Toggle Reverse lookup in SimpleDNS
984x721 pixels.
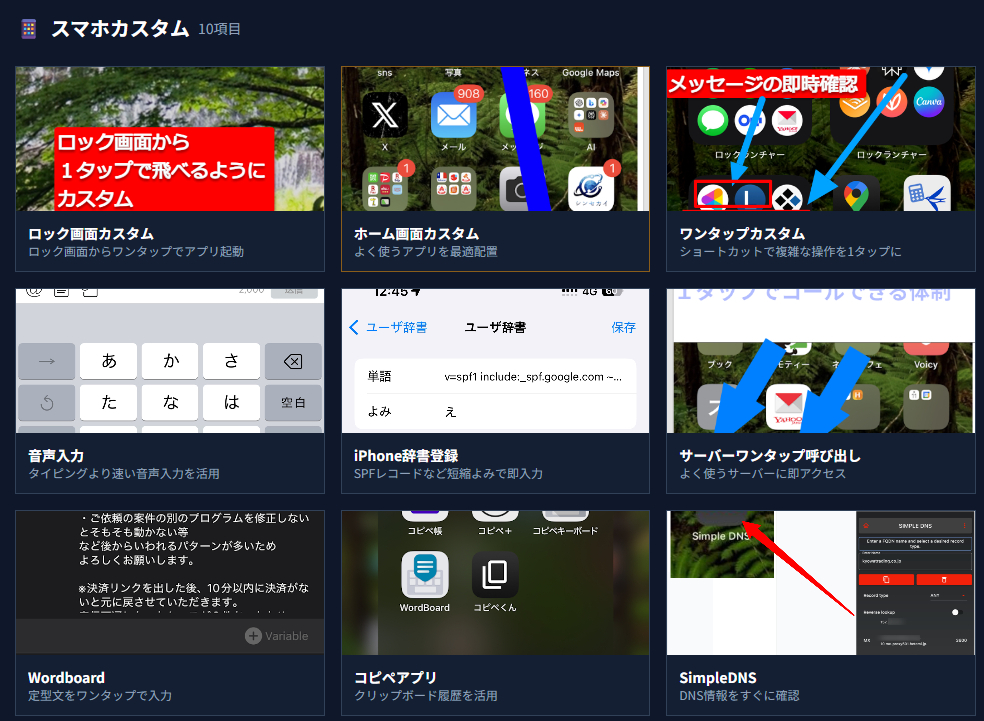(959, 612)
